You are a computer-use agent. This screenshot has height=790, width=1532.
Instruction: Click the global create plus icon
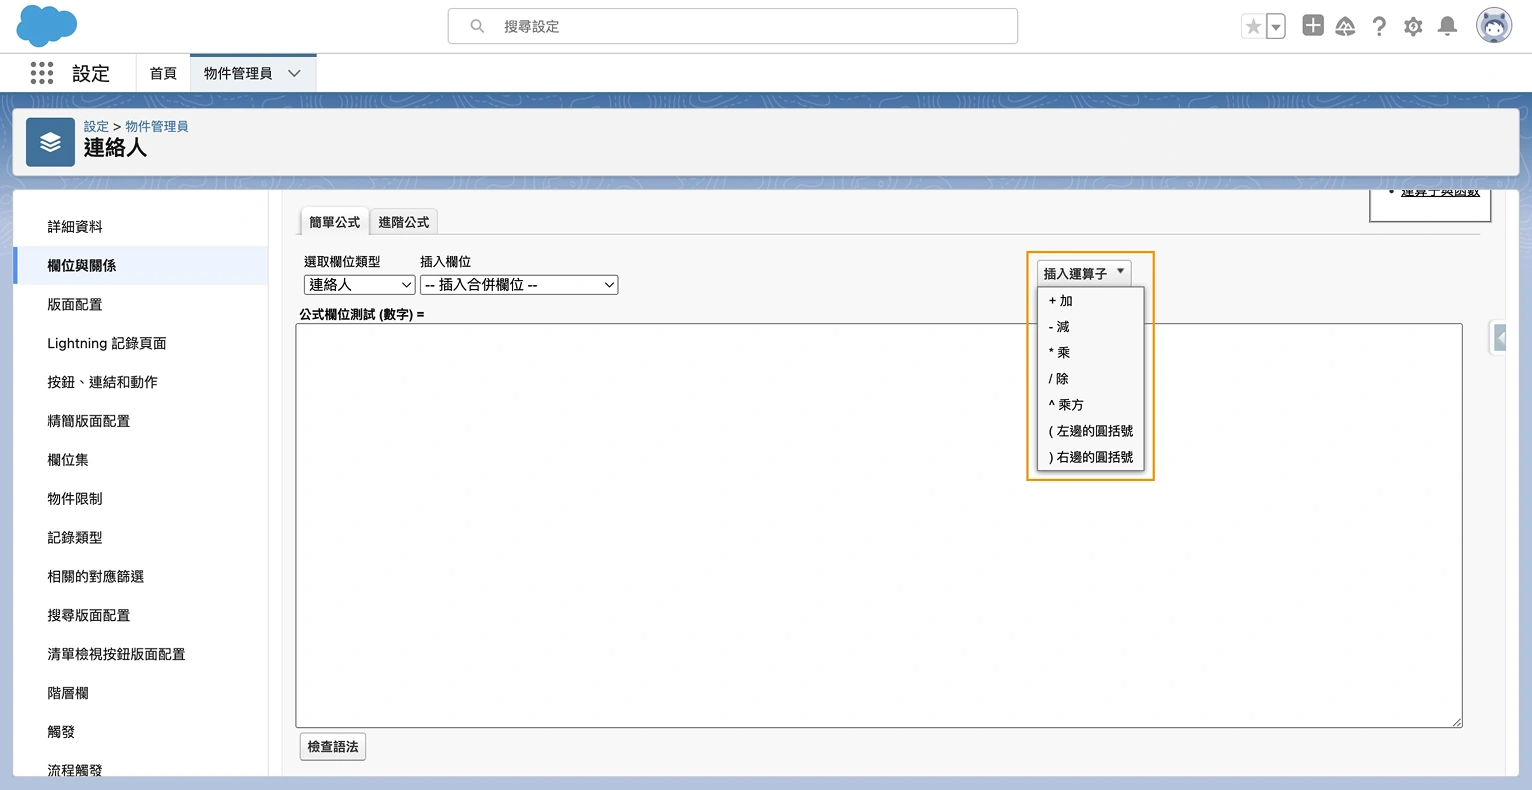1312,25
